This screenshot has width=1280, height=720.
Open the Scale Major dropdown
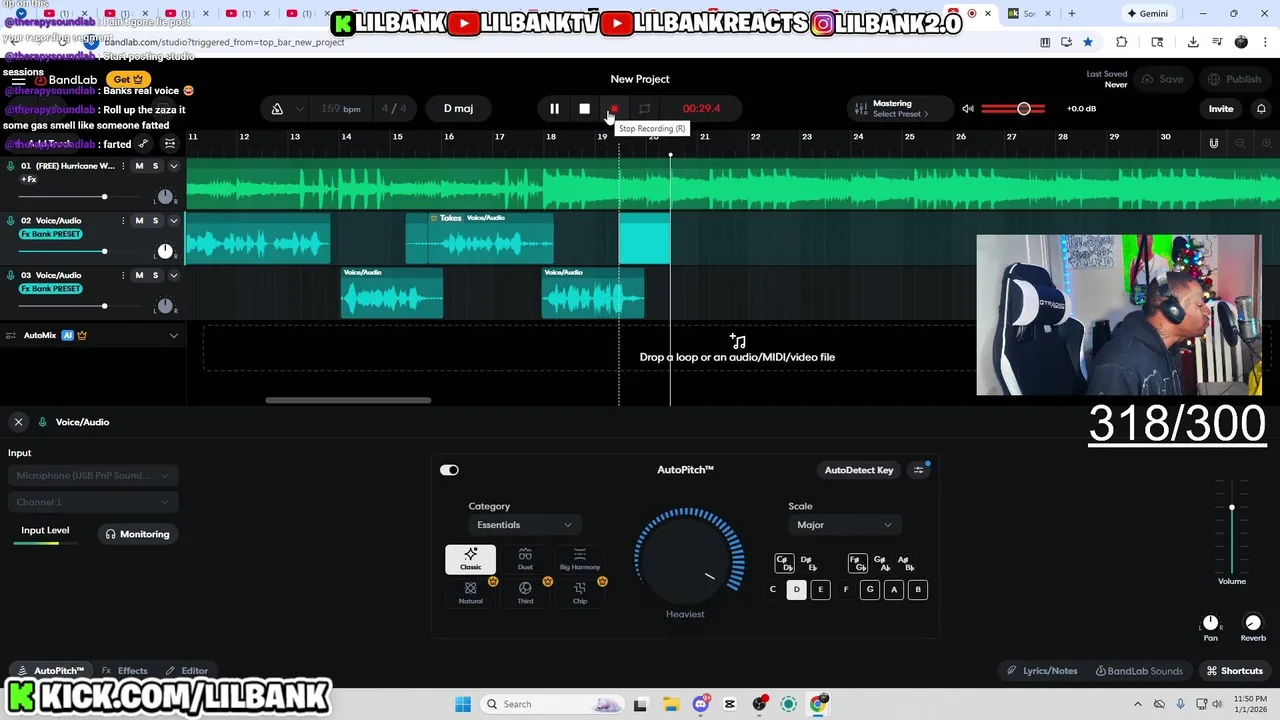click(844, 525)
